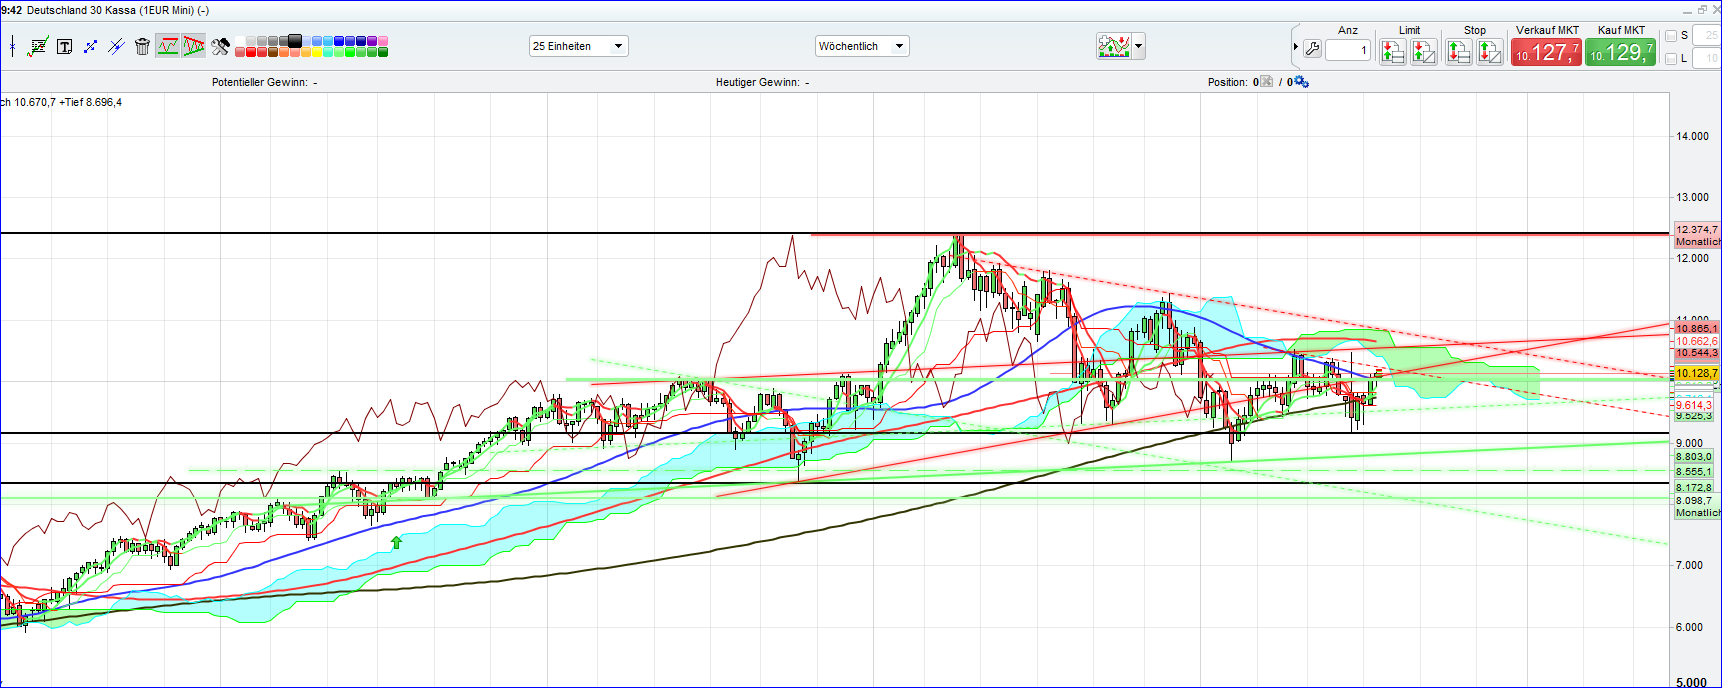Collapse the order panel triangle expander
This screenshot has height=688, width=1722.
pos(1295,47)
